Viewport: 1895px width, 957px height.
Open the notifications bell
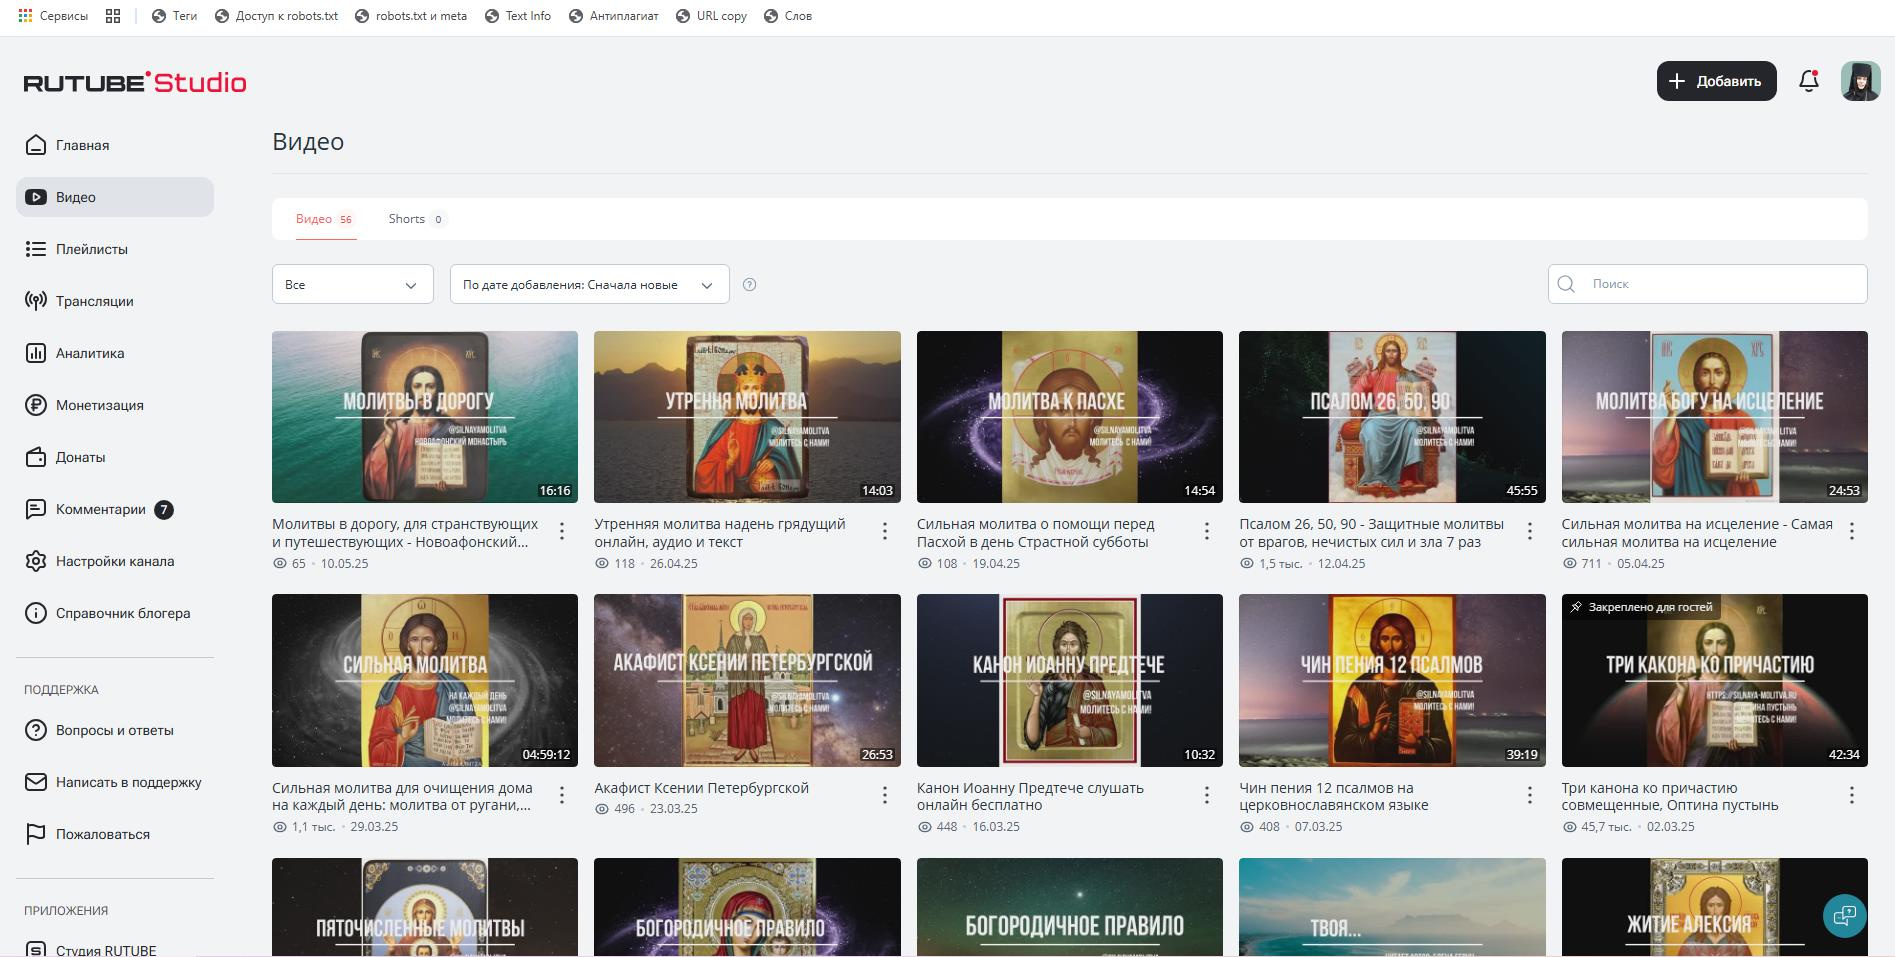tap(1808, 81)
